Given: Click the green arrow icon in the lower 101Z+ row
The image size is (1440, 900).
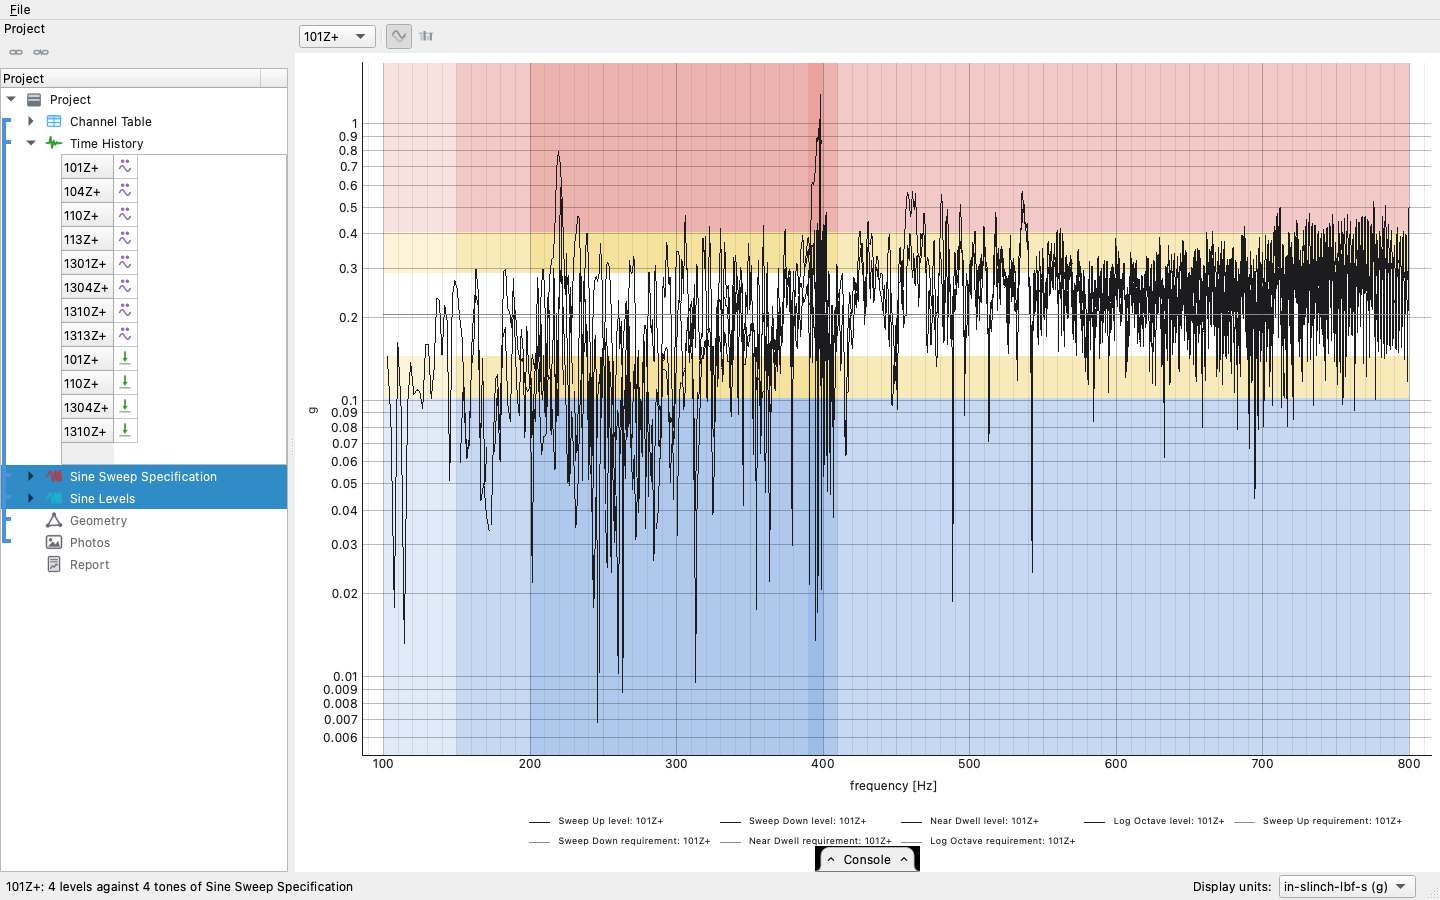Looking at the screenshot, I should point(125,358).
